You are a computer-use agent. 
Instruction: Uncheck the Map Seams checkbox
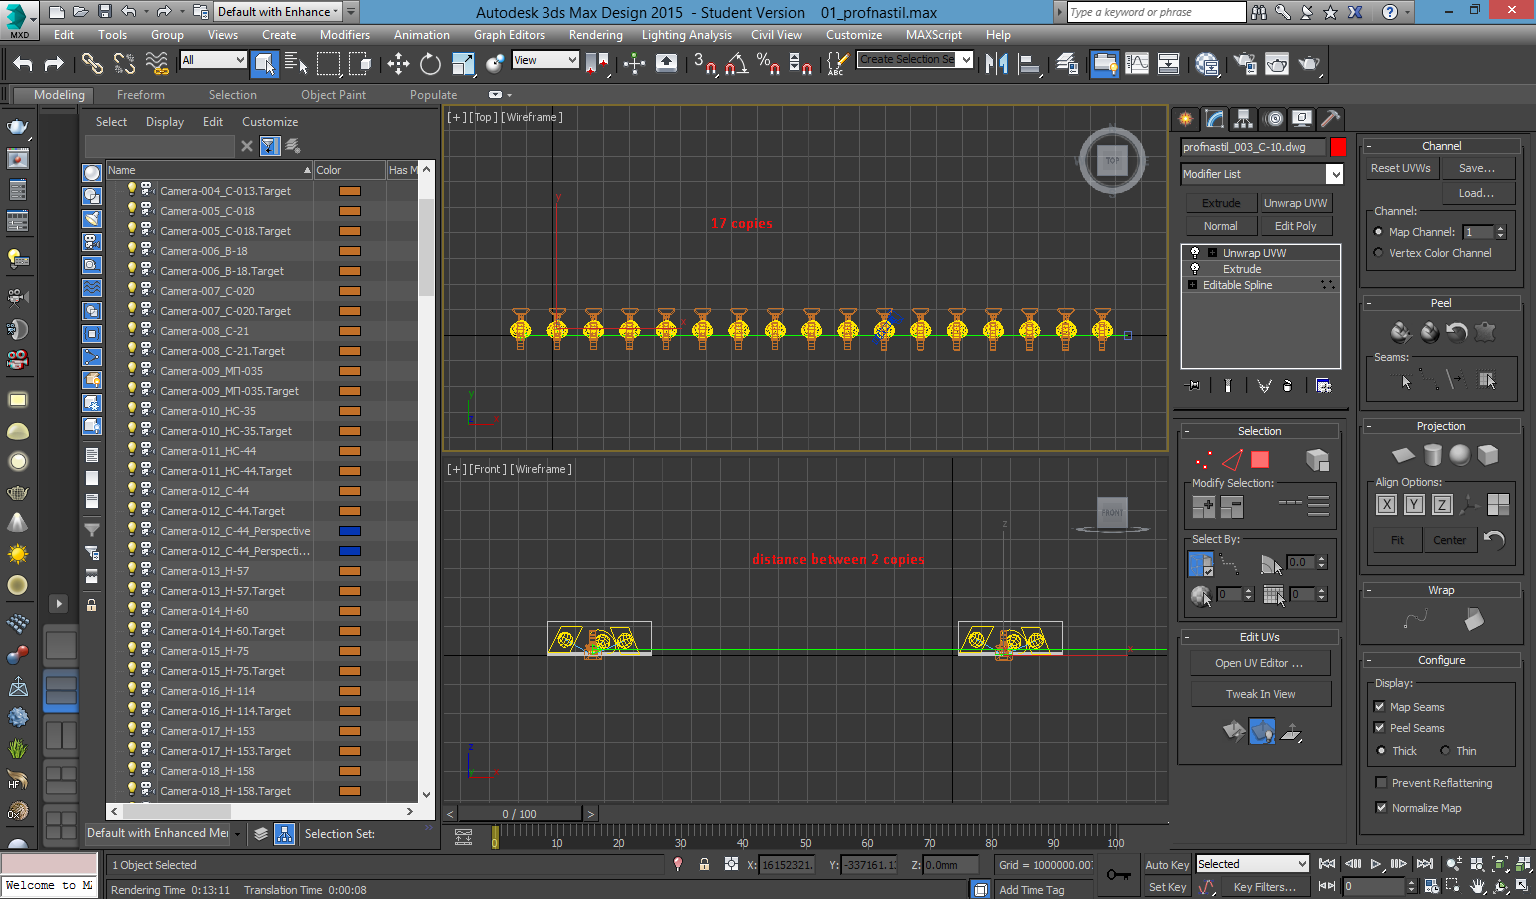1381,707
